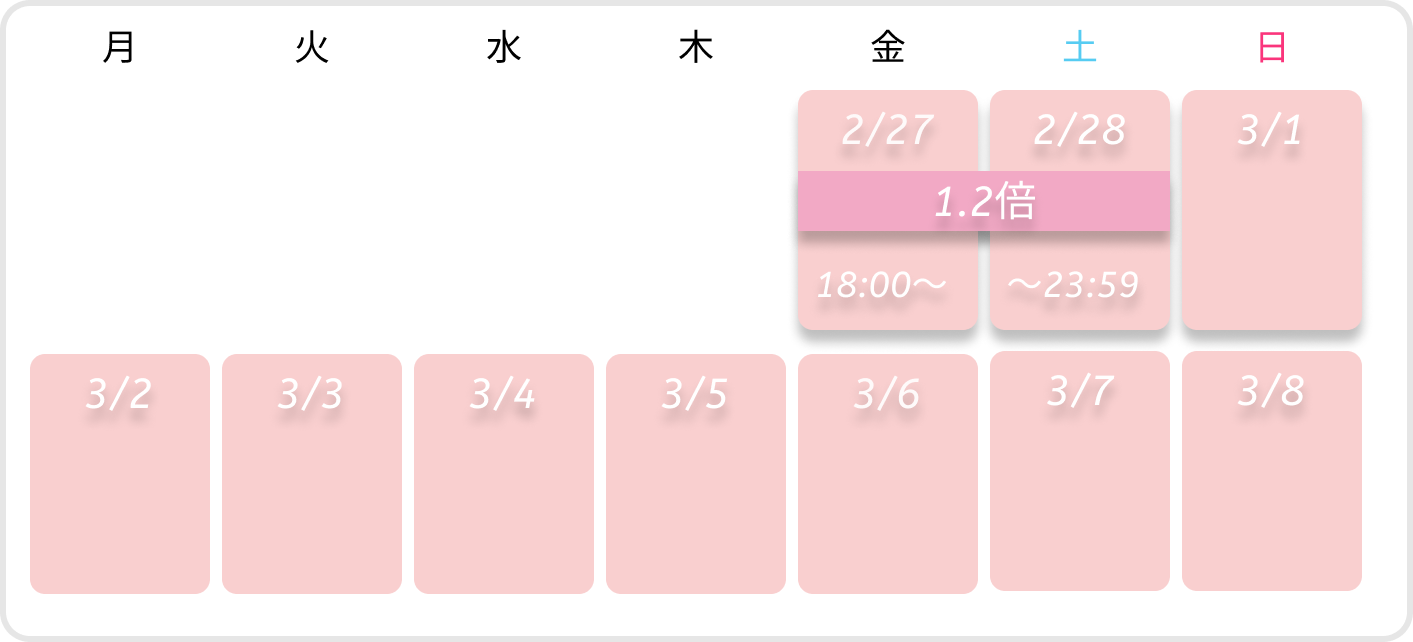Pick the 3/5 date card
This screenshot has width=1413, height=642.
(x=696, y=473)
